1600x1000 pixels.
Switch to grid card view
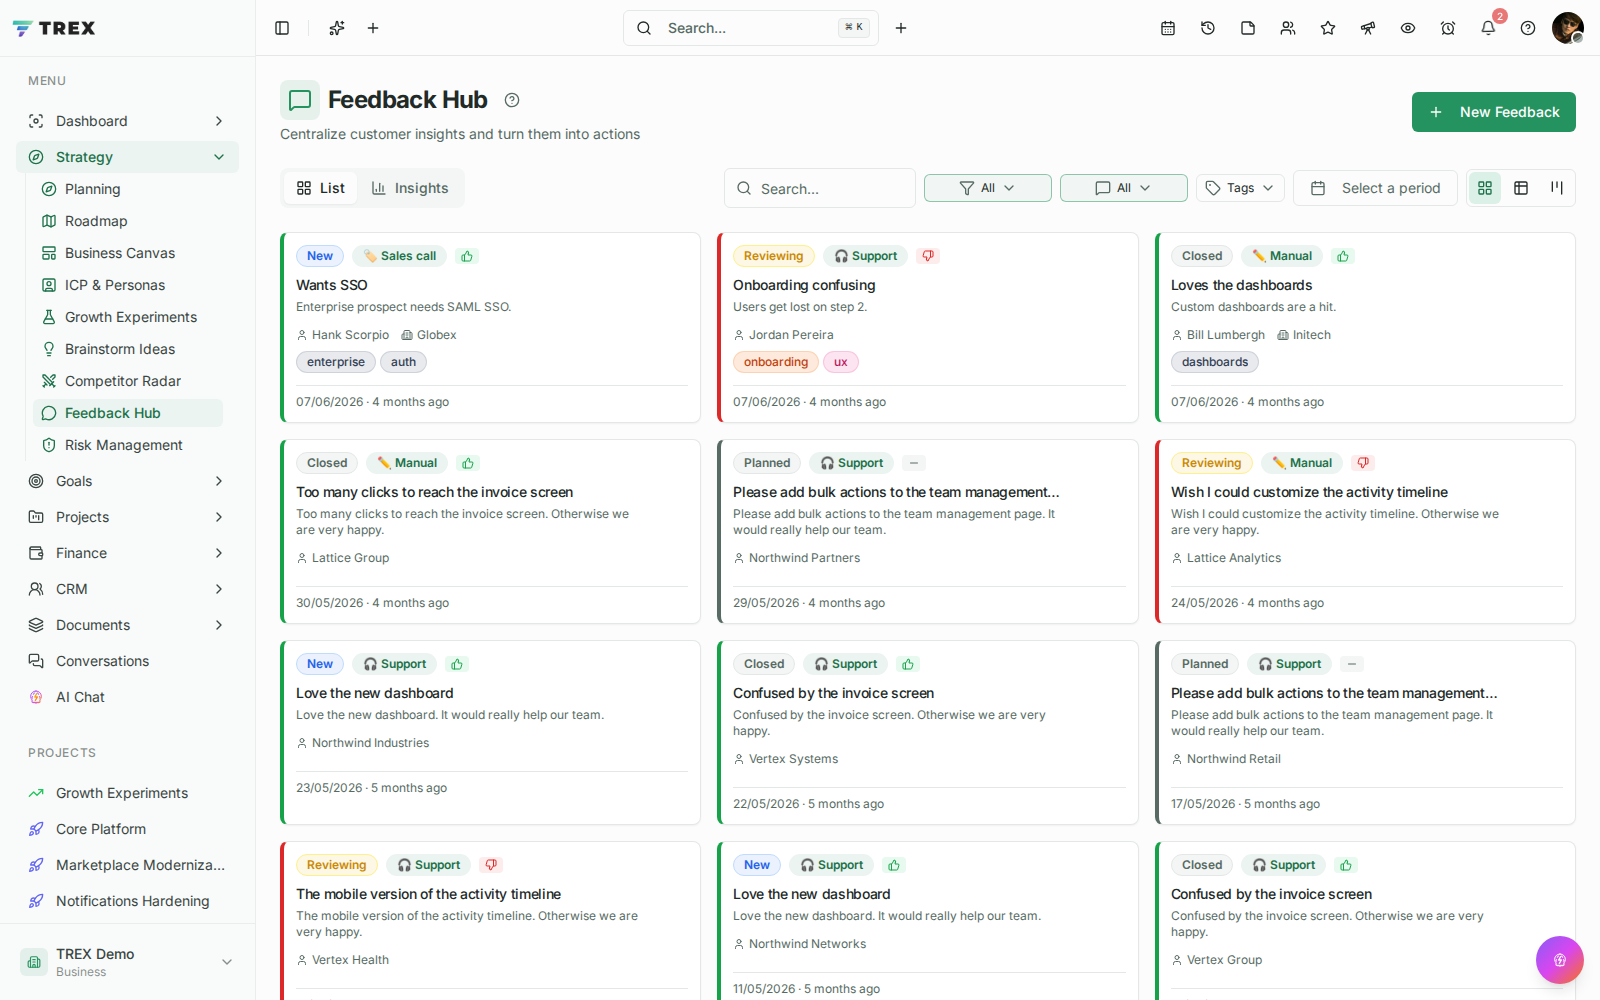point(1485,188)
